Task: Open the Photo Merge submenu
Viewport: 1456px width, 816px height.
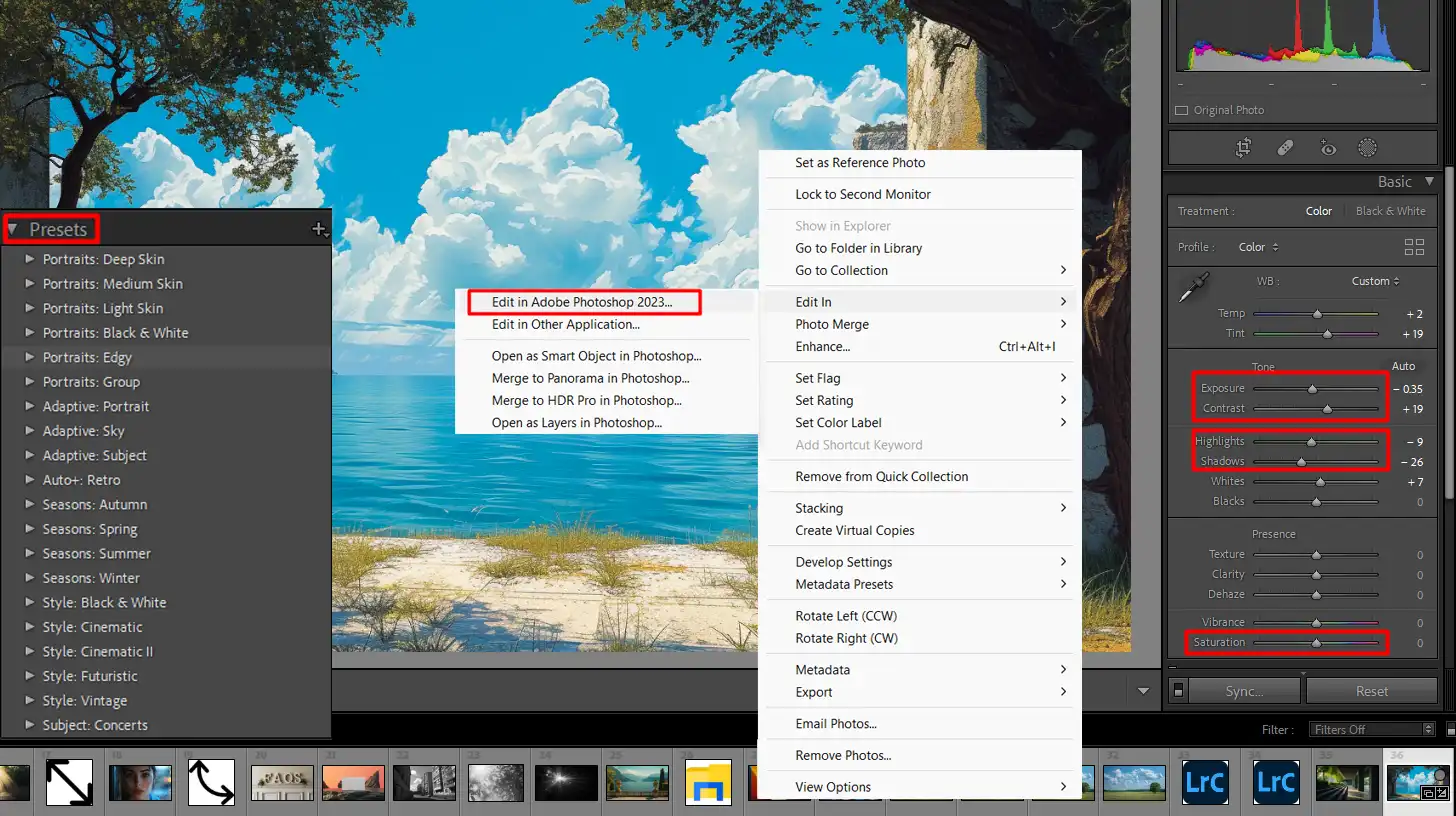Action: (920, 324)
